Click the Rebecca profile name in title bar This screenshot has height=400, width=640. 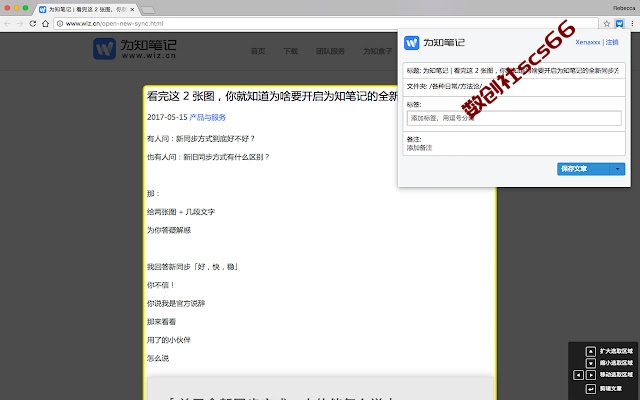coord(624,8)
